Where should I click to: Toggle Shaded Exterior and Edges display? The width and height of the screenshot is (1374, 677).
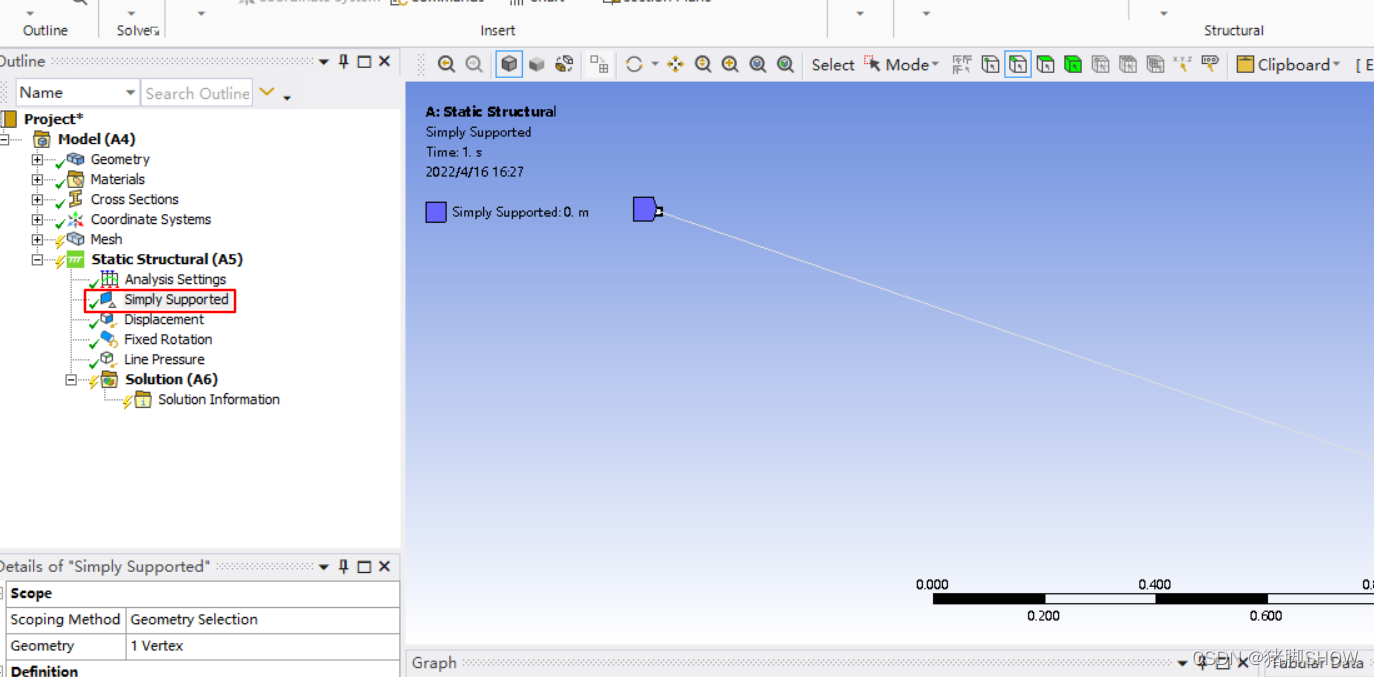510,65
